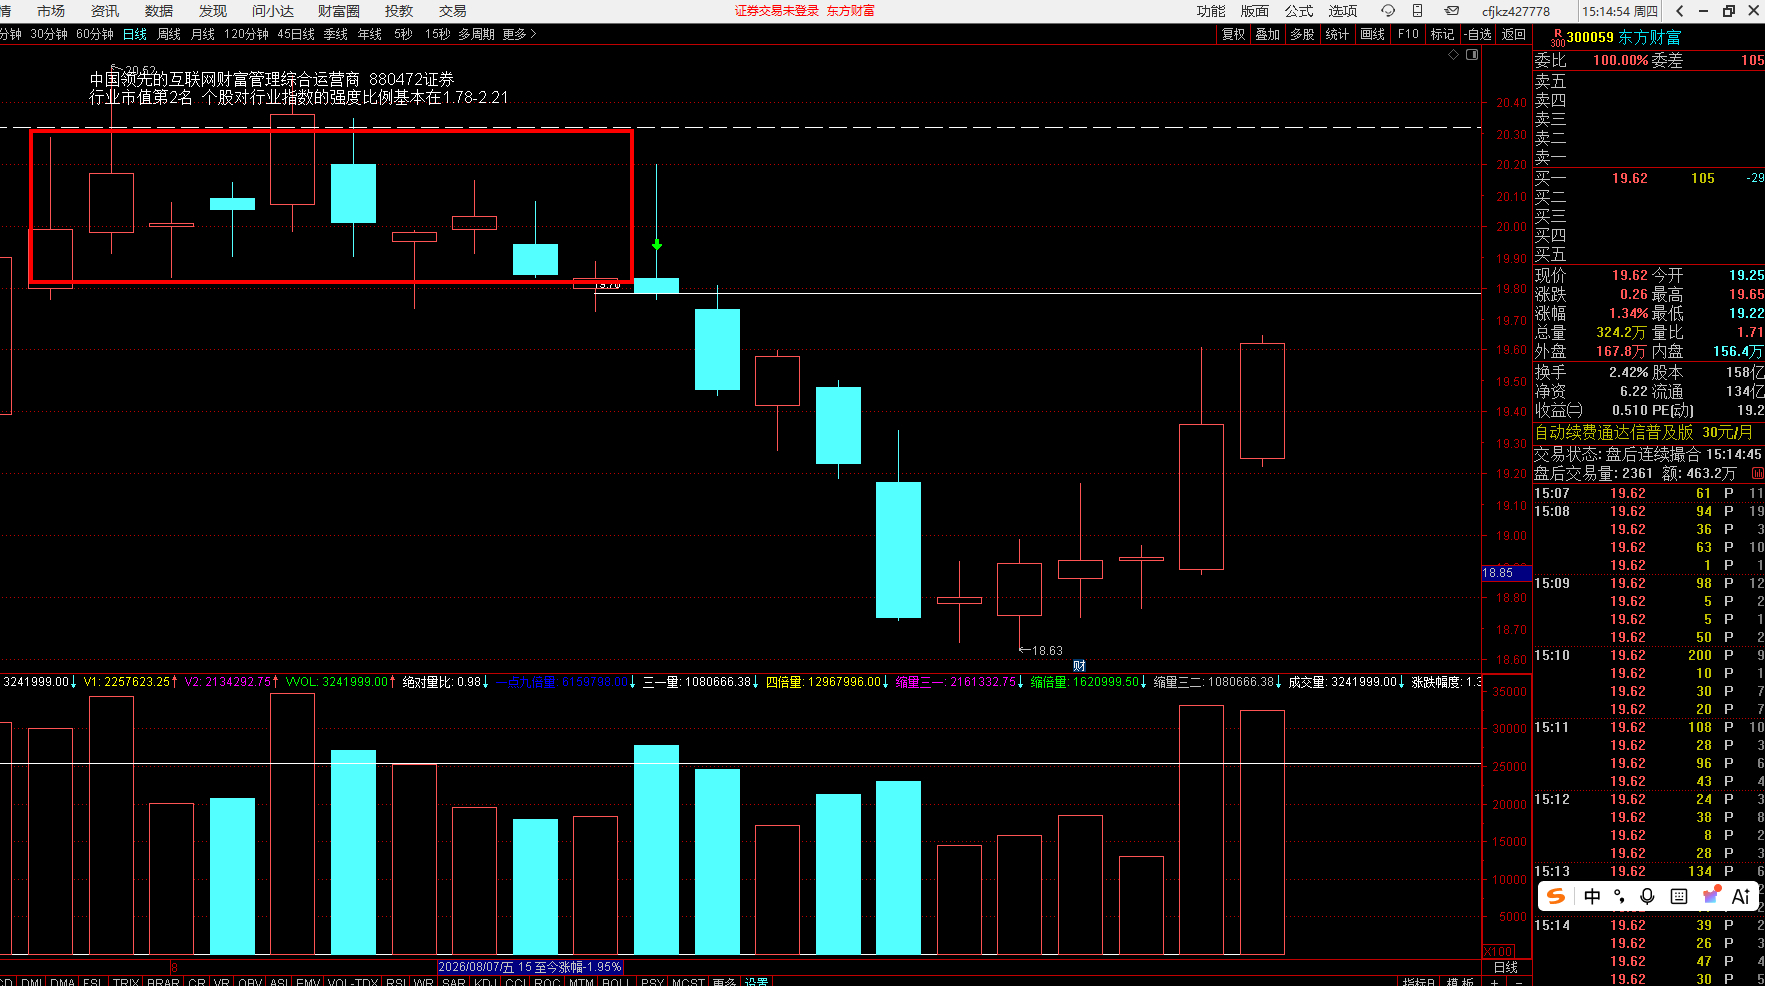Viewport: 1765px width, 986px height.
Task: Select the MACD-area DMI indicator tab
Action: [x=31, y=982]
